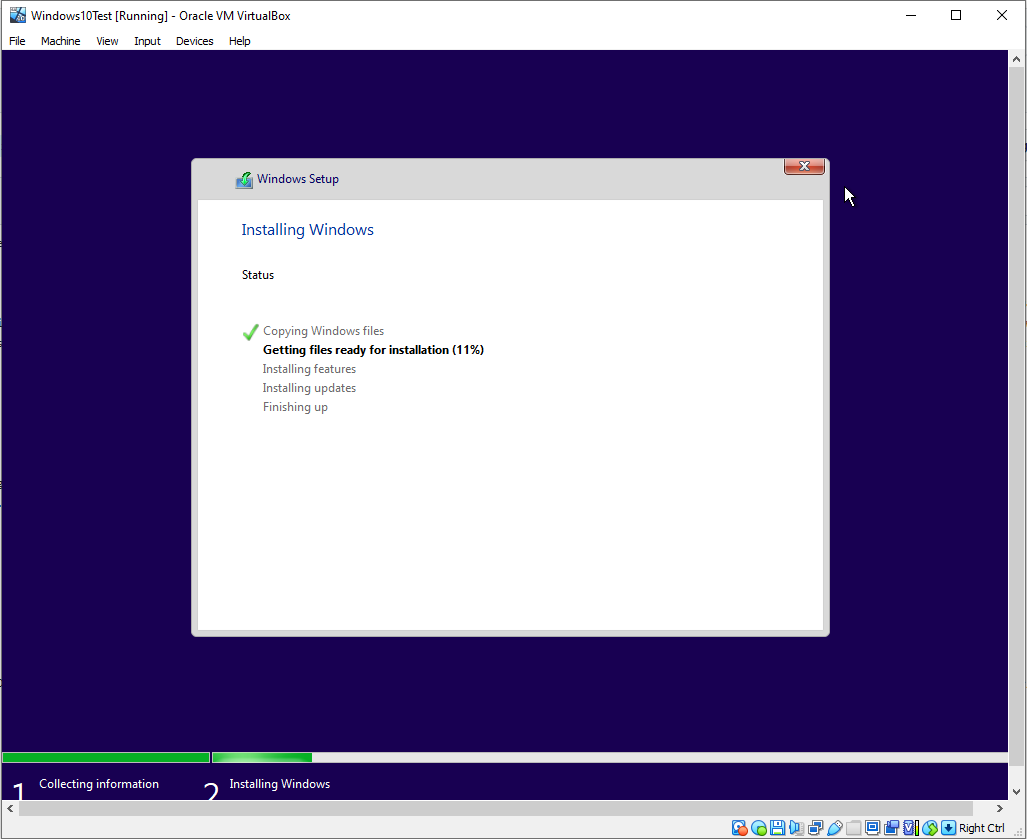Viewport: 1027px width, 839px height.
Task: Minimize the VirtualBox window
Action: 910,15
